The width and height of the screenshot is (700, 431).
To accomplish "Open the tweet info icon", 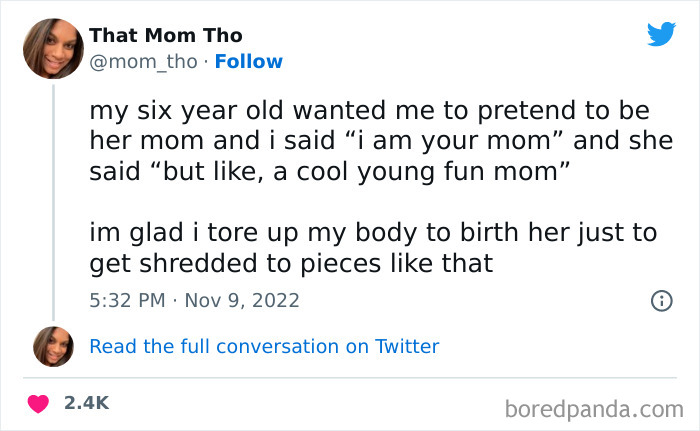I will click(x=660, y=300).
